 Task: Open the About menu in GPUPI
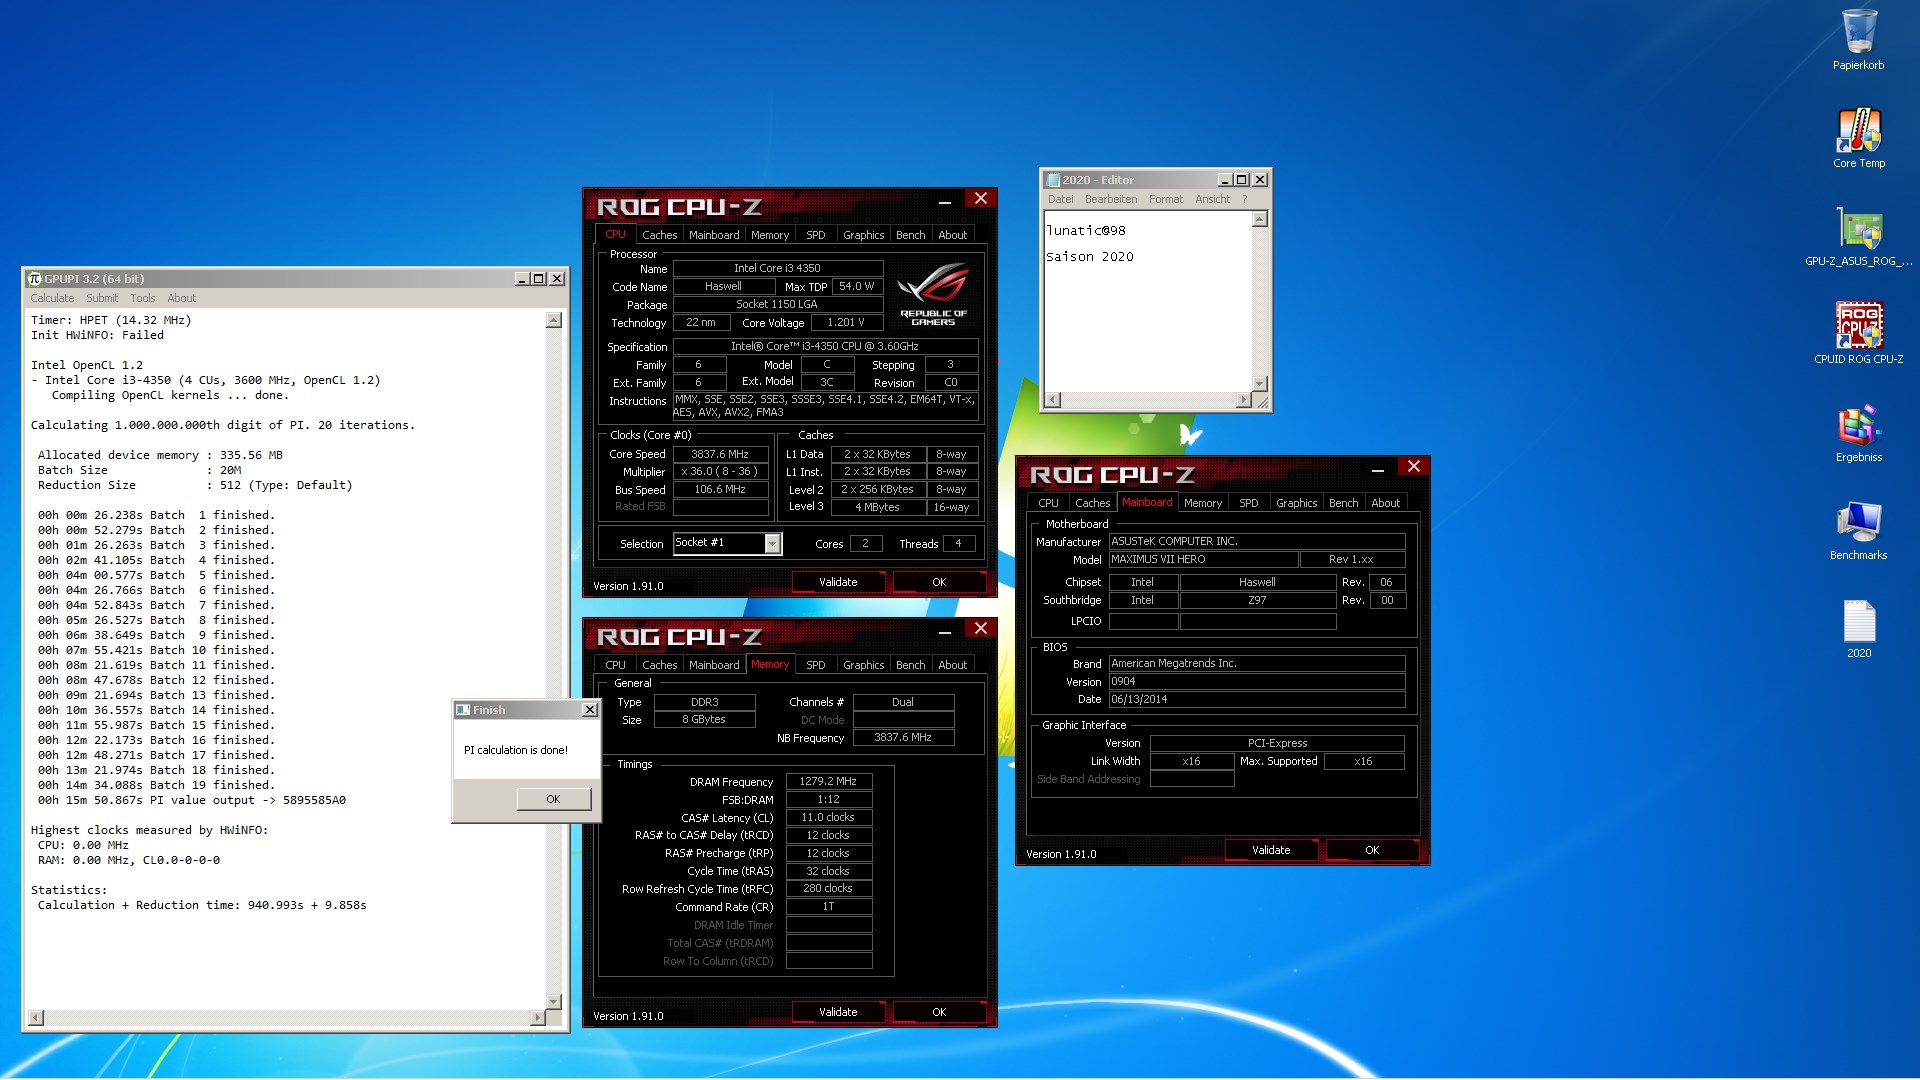pyautogui.click(x=181, y=298)
